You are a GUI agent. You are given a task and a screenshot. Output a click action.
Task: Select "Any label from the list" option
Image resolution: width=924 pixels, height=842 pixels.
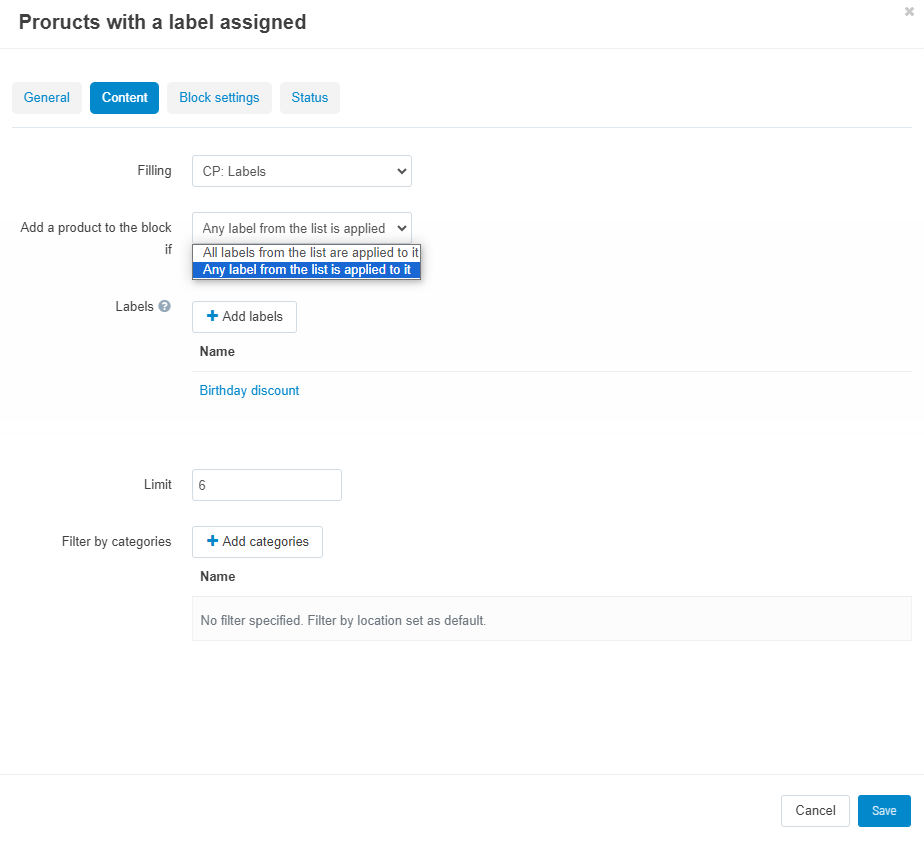pyautogui.click(x=306, y=270)
